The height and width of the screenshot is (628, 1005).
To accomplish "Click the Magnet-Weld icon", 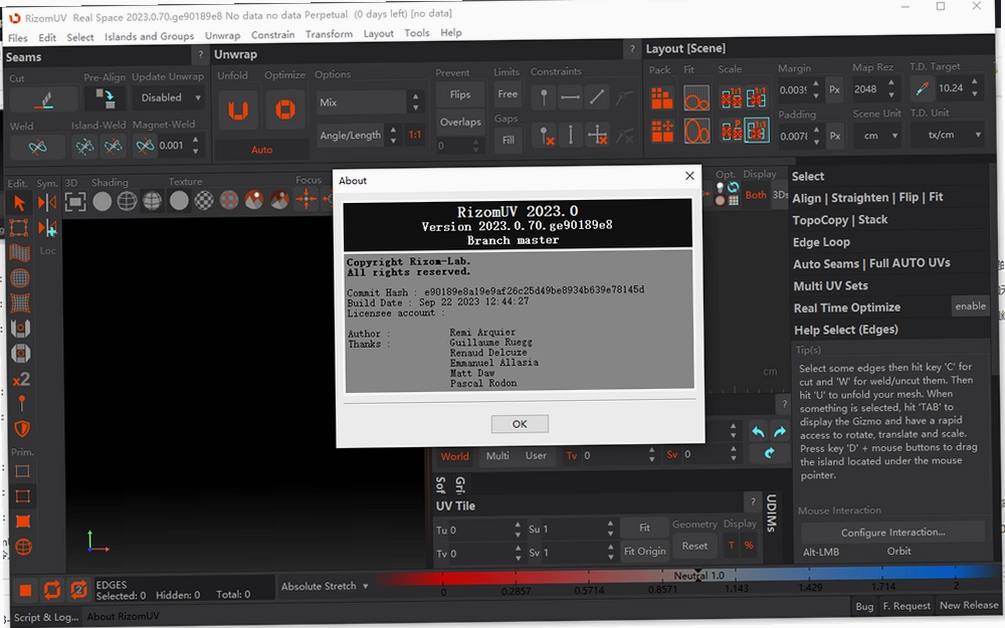I will (x=145, y=146).
